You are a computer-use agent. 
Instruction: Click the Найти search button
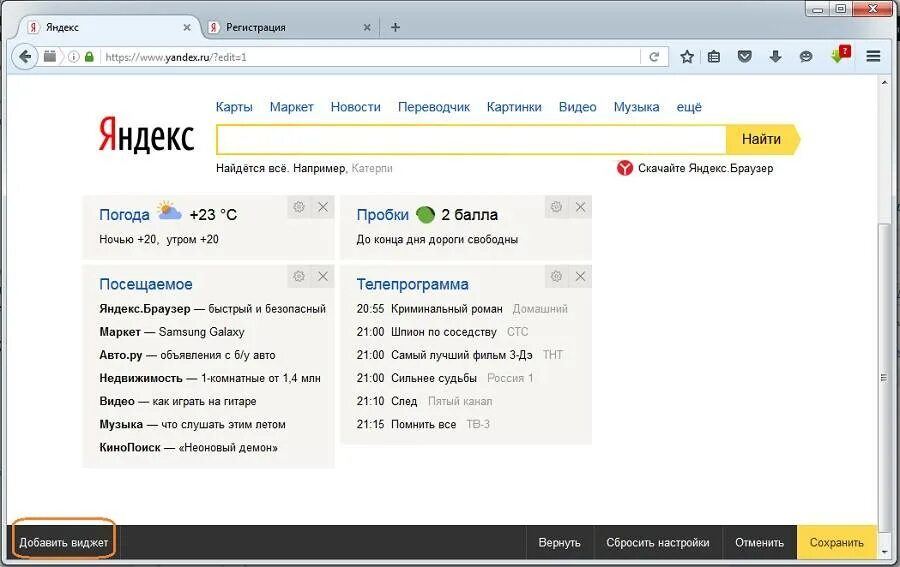[762, 139]
